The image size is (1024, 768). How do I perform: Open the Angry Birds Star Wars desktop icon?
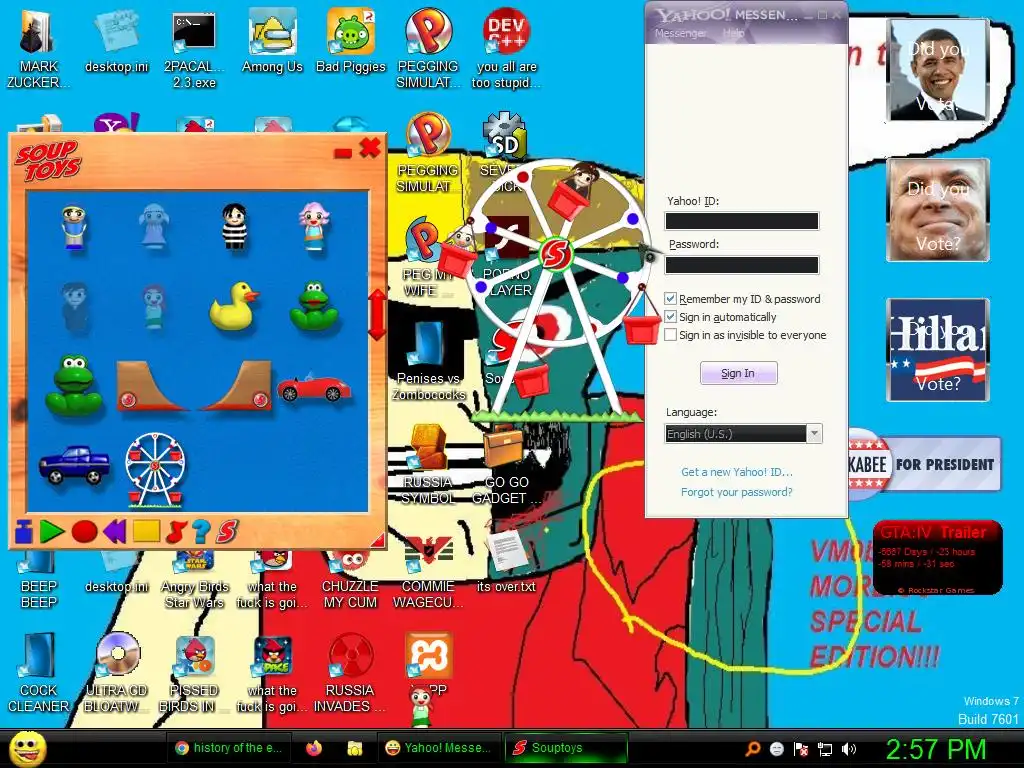click(195, 581)
